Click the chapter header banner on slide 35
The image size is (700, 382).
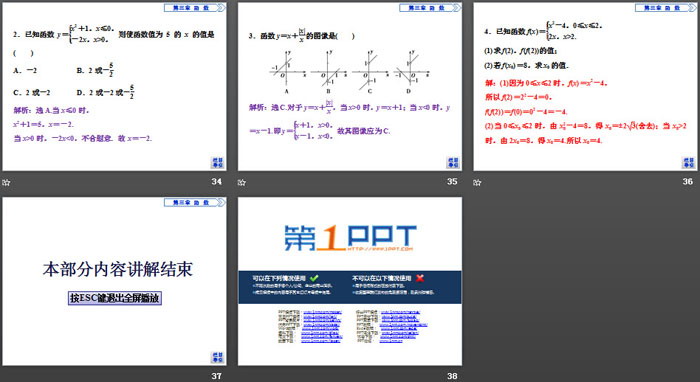click(430, 8)
